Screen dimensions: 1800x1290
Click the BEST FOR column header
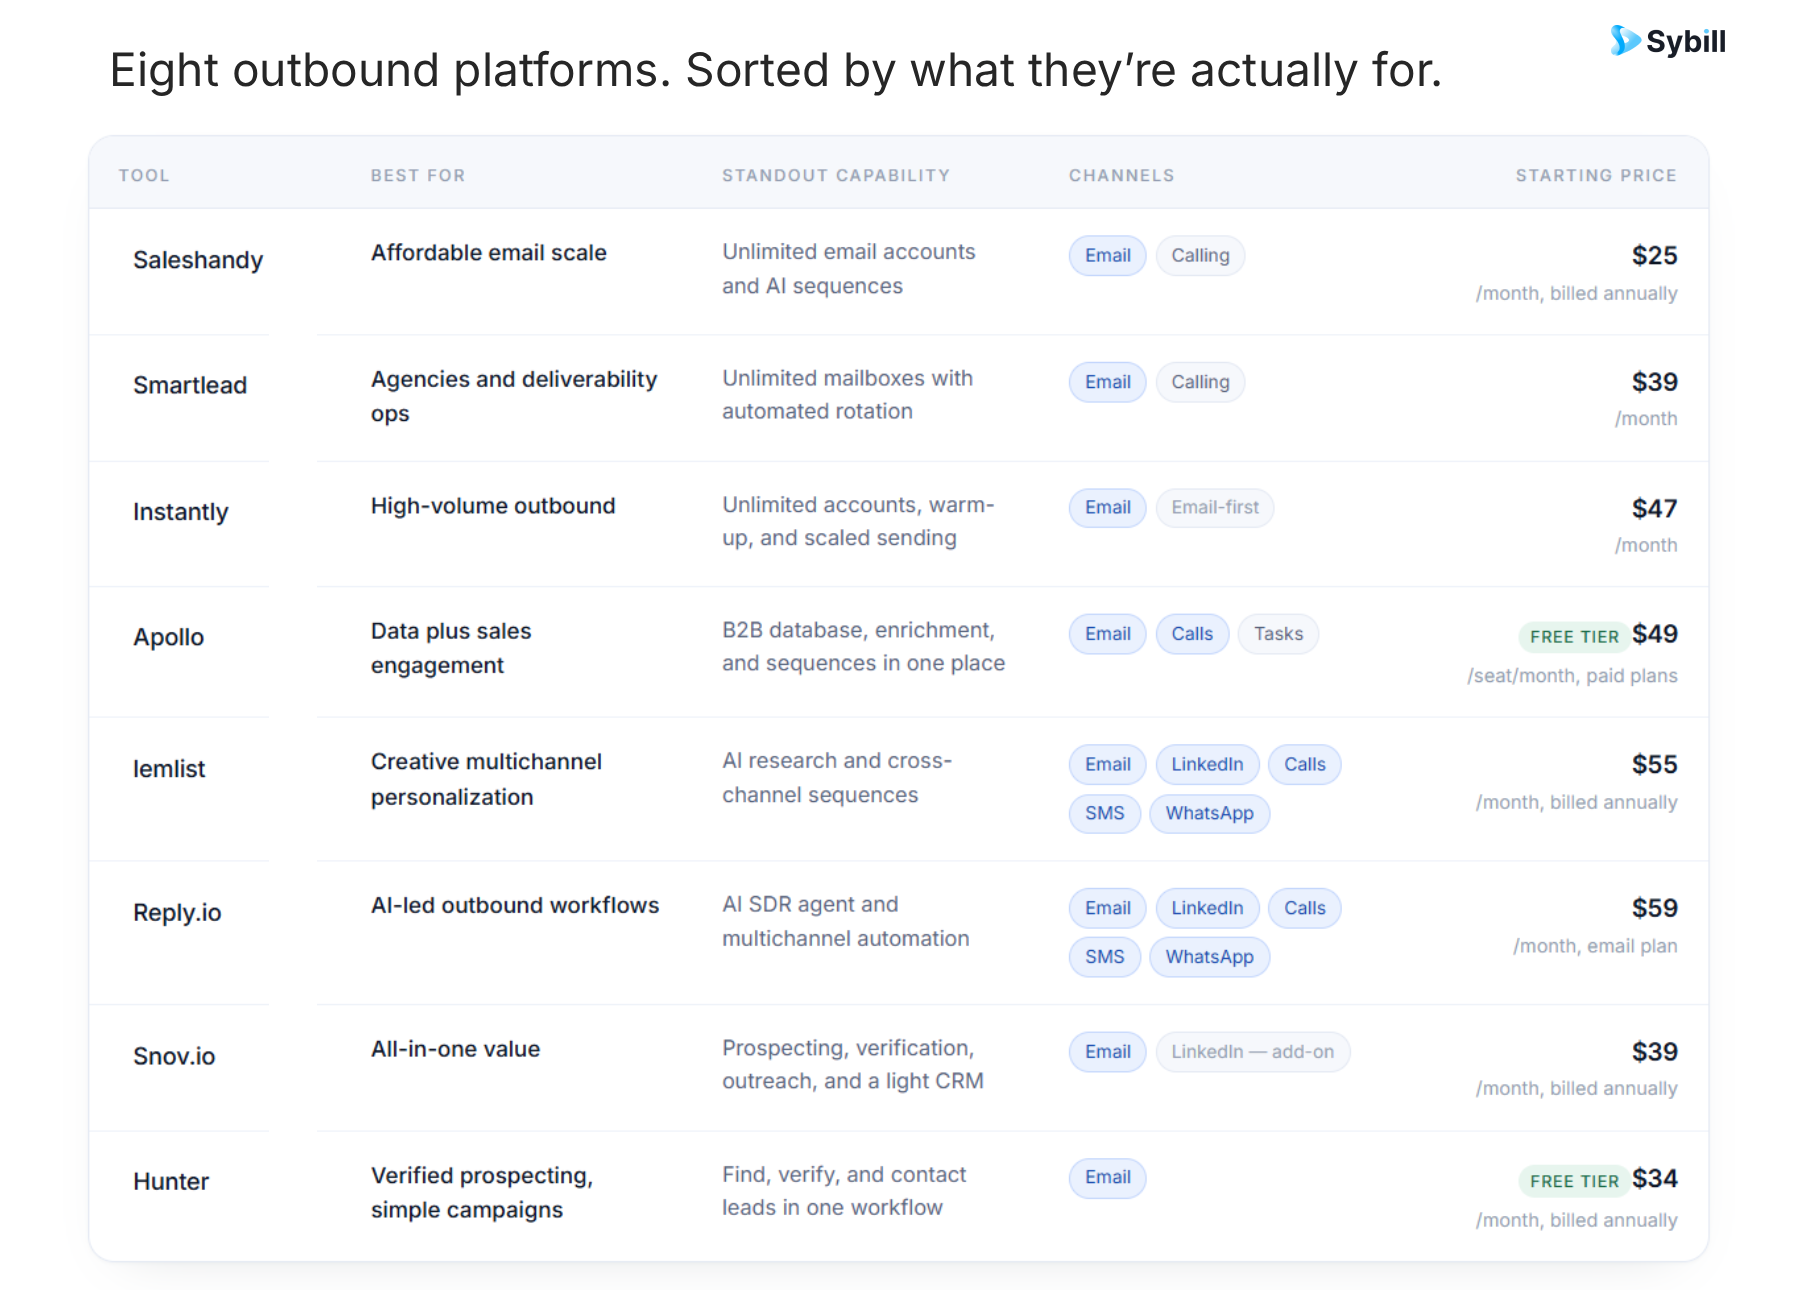(x=418, y=175)
